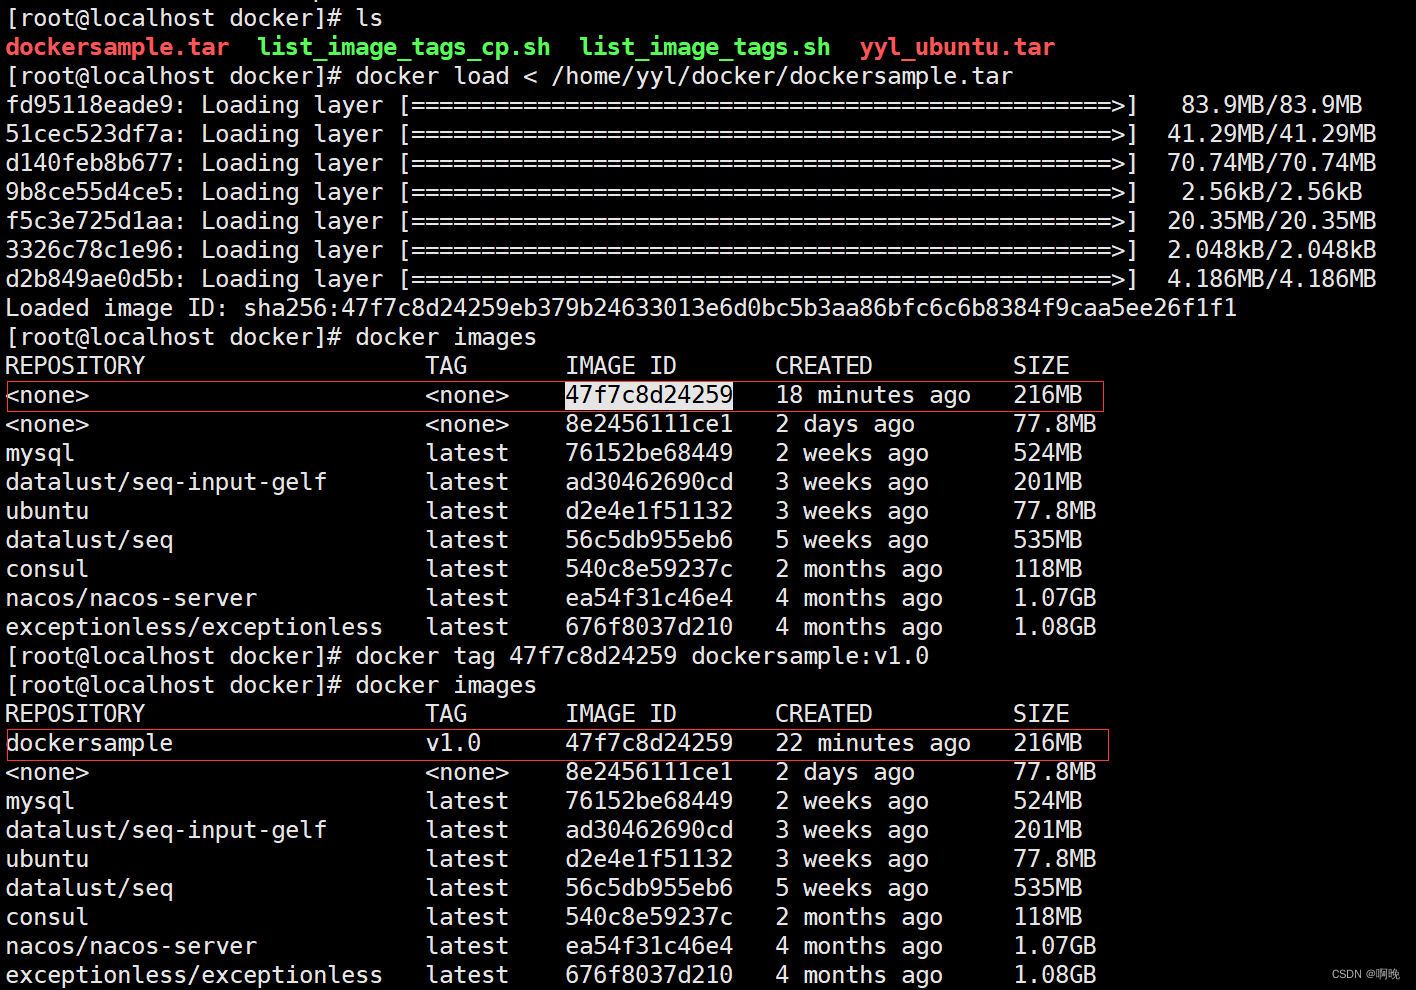Select the list_image_tags.sh filename
The height and width of the screenshot is (990, 1416).
[704, 46]
